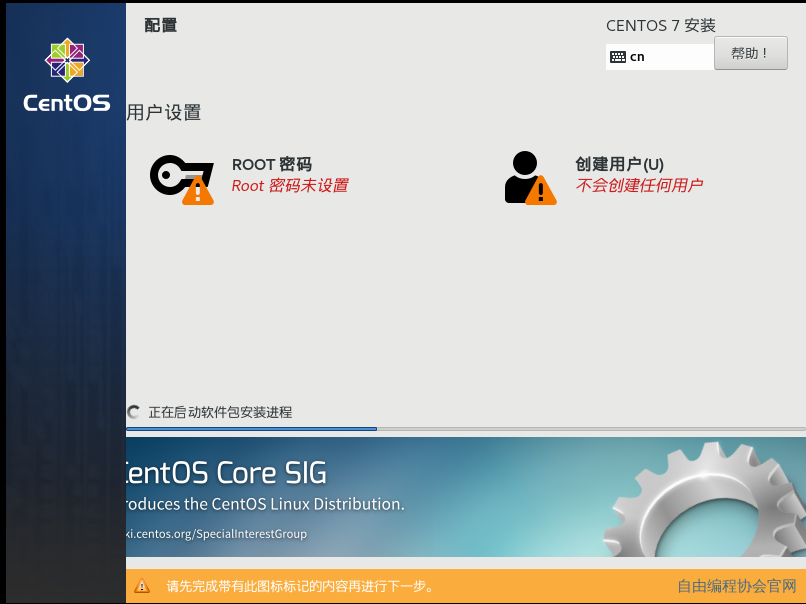Click the SpecialInterestGroup wiki URL text

coord(216,534)
